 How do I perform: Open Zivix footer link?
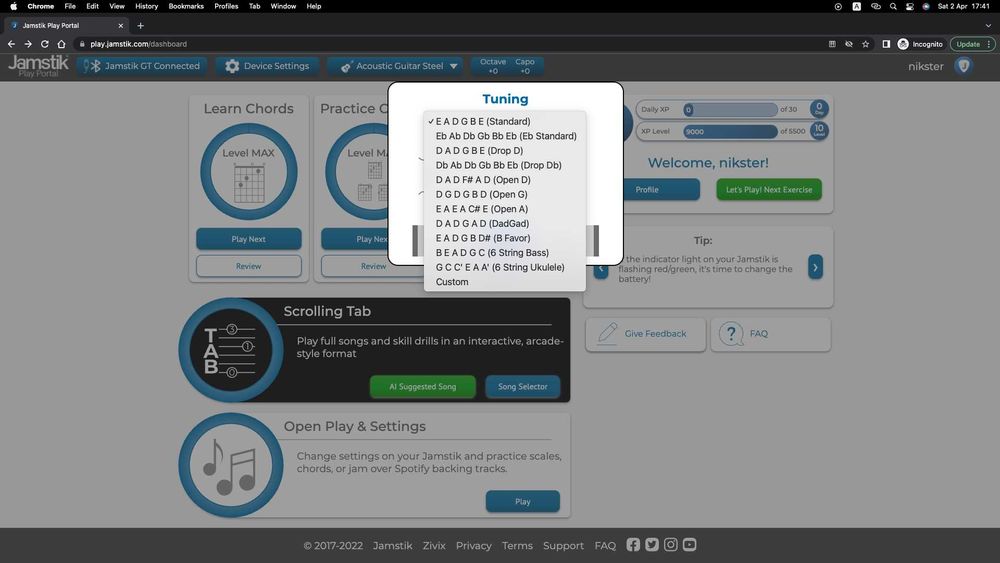click(x=434, y=546)
